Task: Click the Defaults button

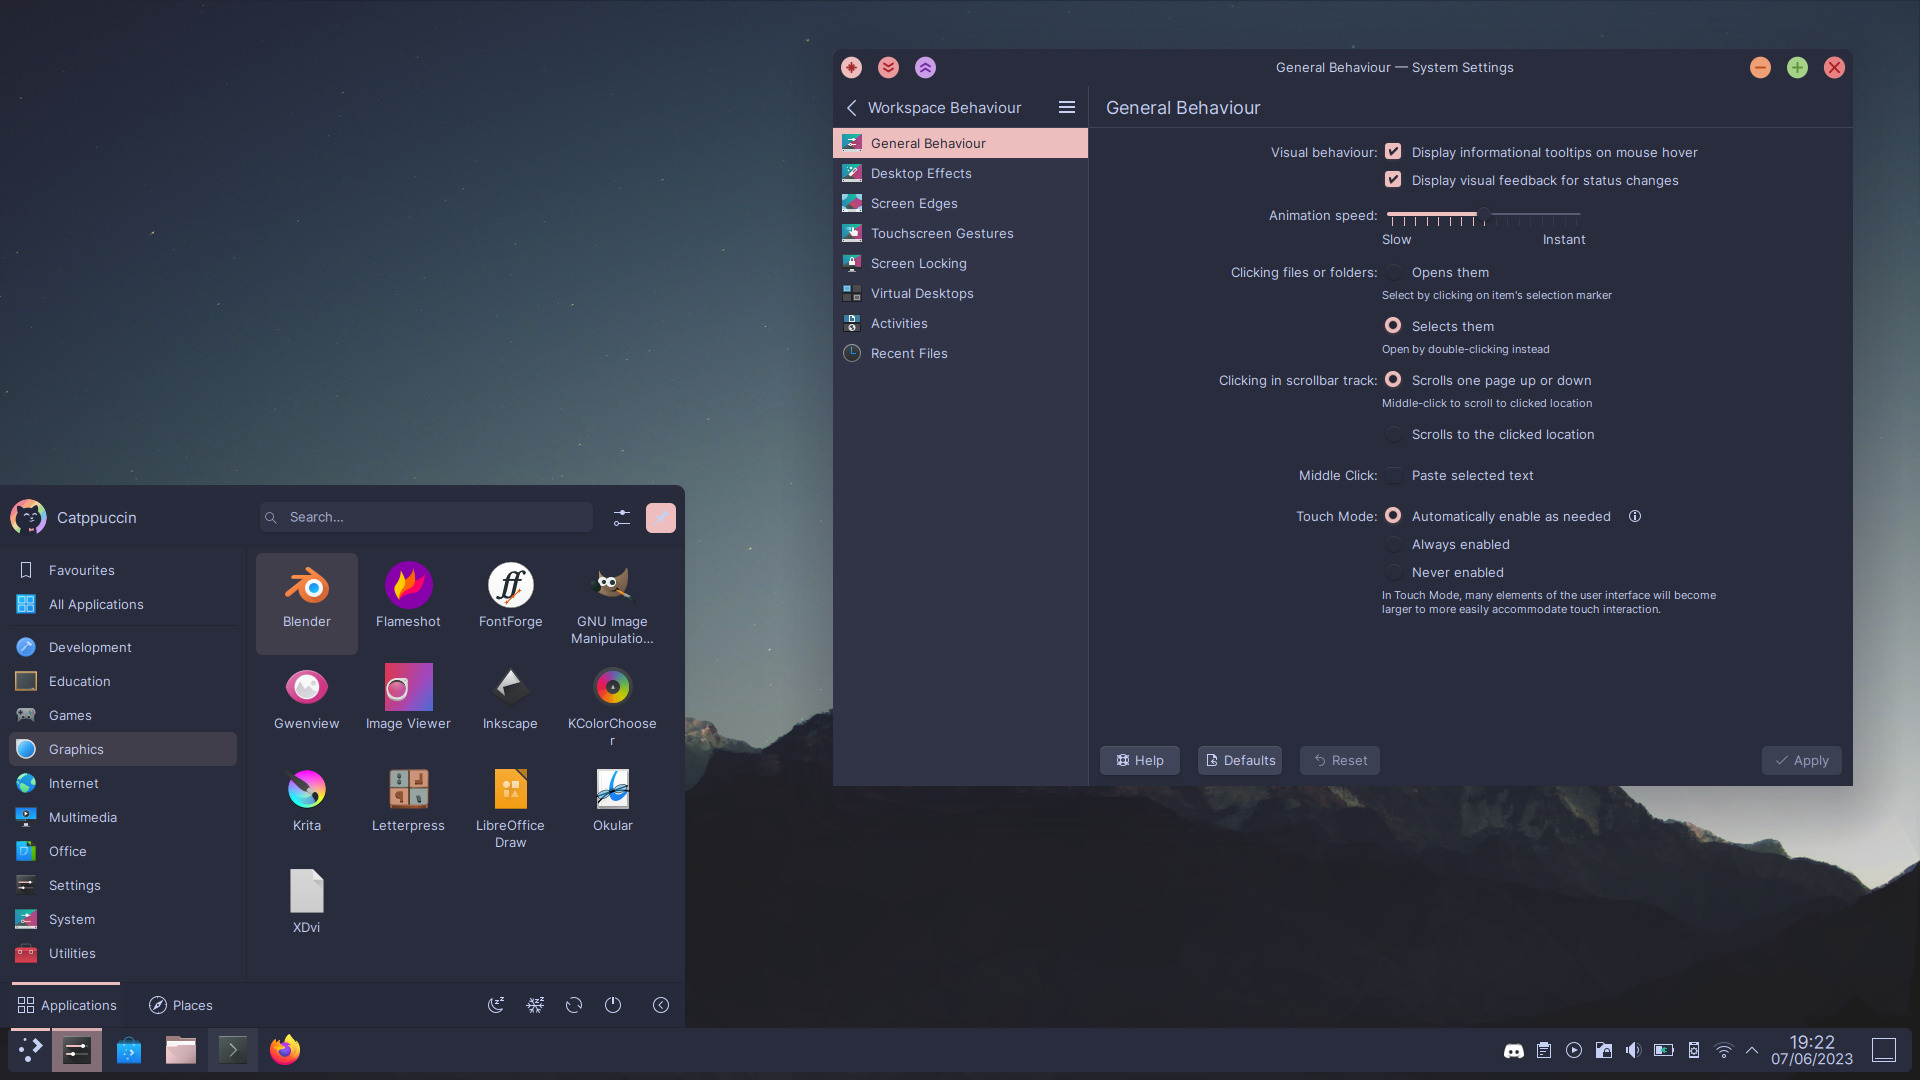Action: click(x=1240, y=760)
